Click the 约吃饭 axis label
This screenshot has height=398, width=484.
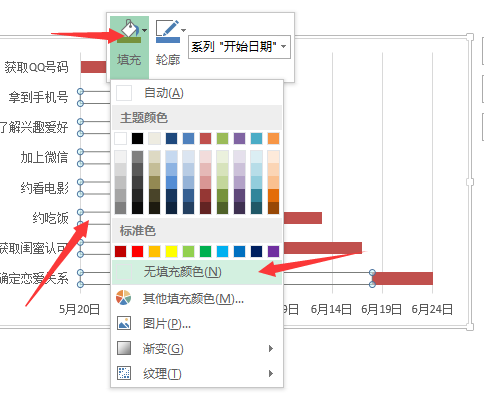click(x=50, y=218)
